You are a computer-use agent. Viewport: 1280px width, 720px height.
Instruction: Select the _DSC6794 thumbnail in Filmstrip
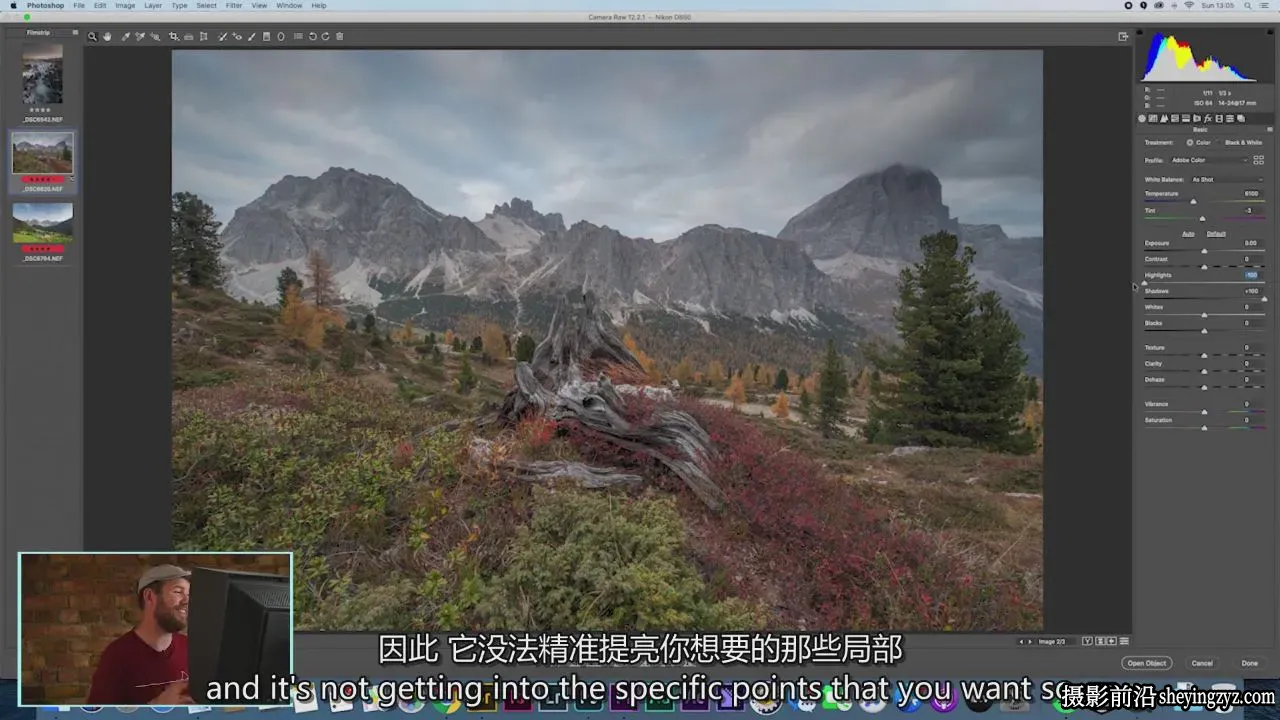click(42, 222)
